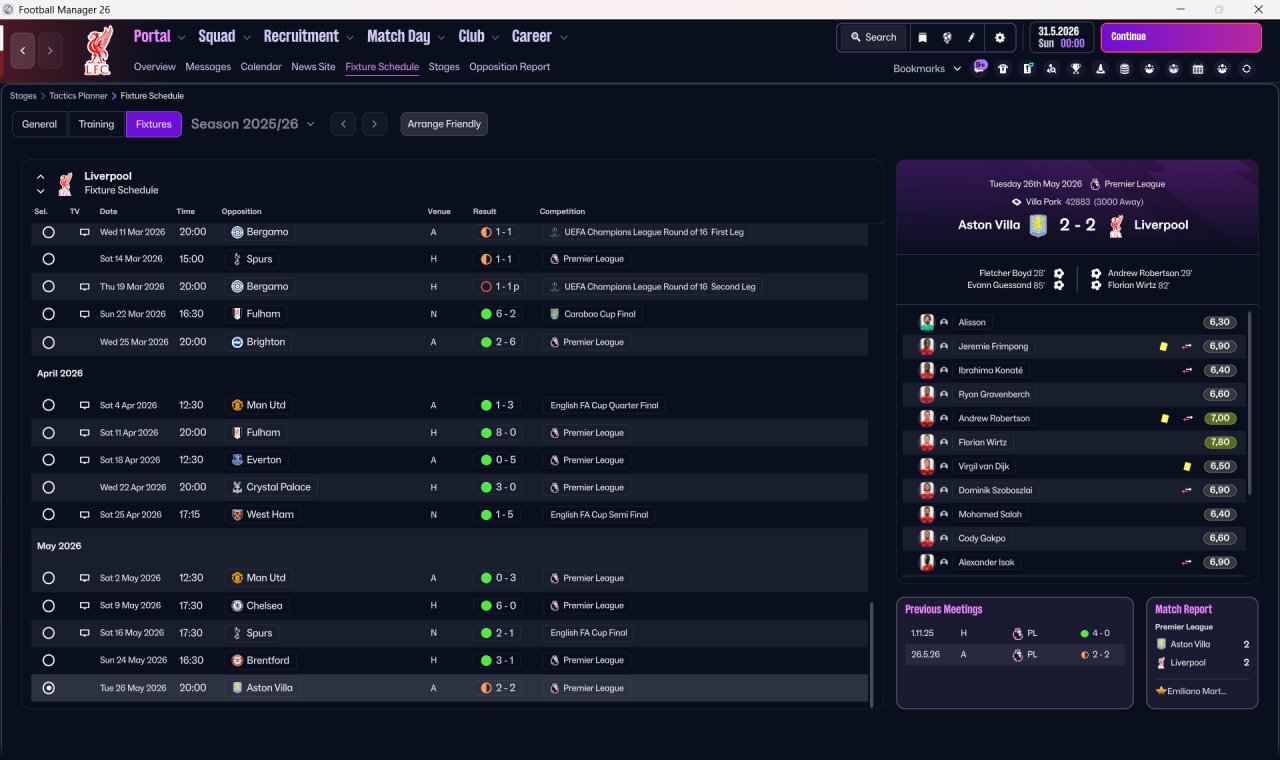Image resolution: width=1280 pixels, height=760 pixels.
Task: Select the Brighton 25 Mar fixture radio button
Action: coord(48,342)
